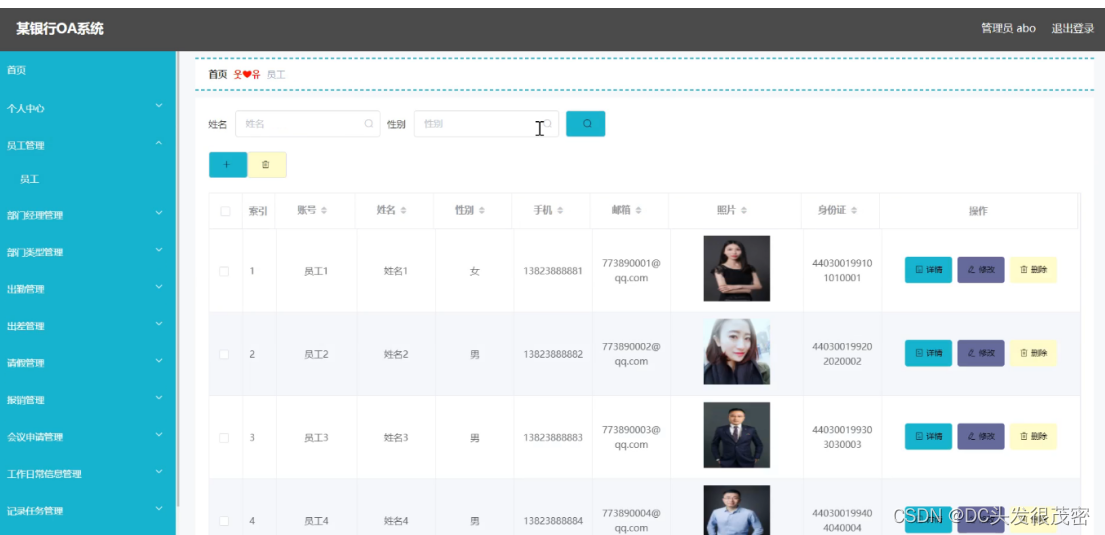Screen dimensions: 1105x535
Task: Expand the 部门类型管理 sidebar menu
Action: click(87, 252)
